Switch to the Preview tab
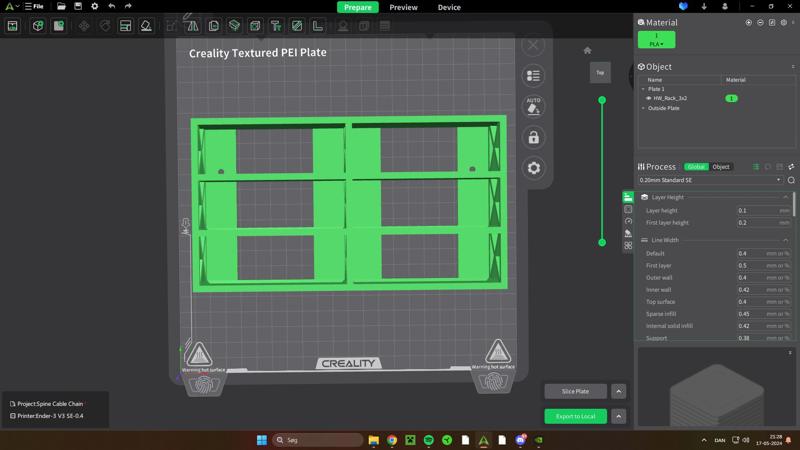Viewport: 800px width, 450px height. point(403,7)
